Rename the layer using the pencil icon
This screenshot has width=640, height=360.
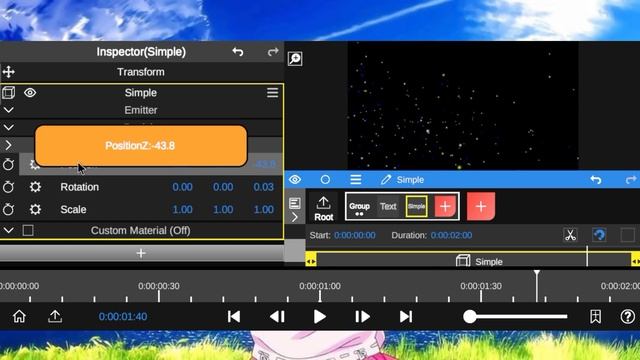[386, 180]
